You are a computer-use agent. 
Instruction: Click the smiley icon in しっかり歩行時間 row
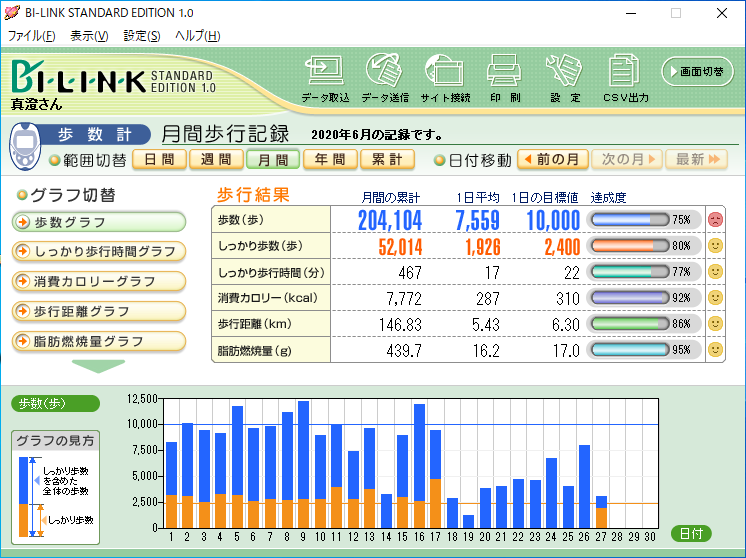coord(715,272)
